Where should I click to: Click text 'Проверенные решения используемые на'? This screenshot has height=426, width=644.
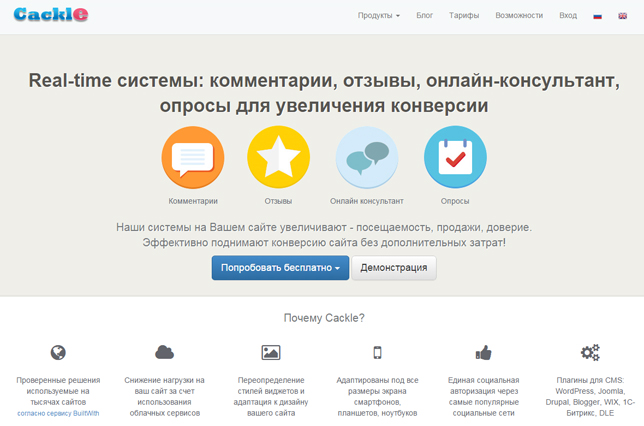pyautogui.click(x=58, y=386)
